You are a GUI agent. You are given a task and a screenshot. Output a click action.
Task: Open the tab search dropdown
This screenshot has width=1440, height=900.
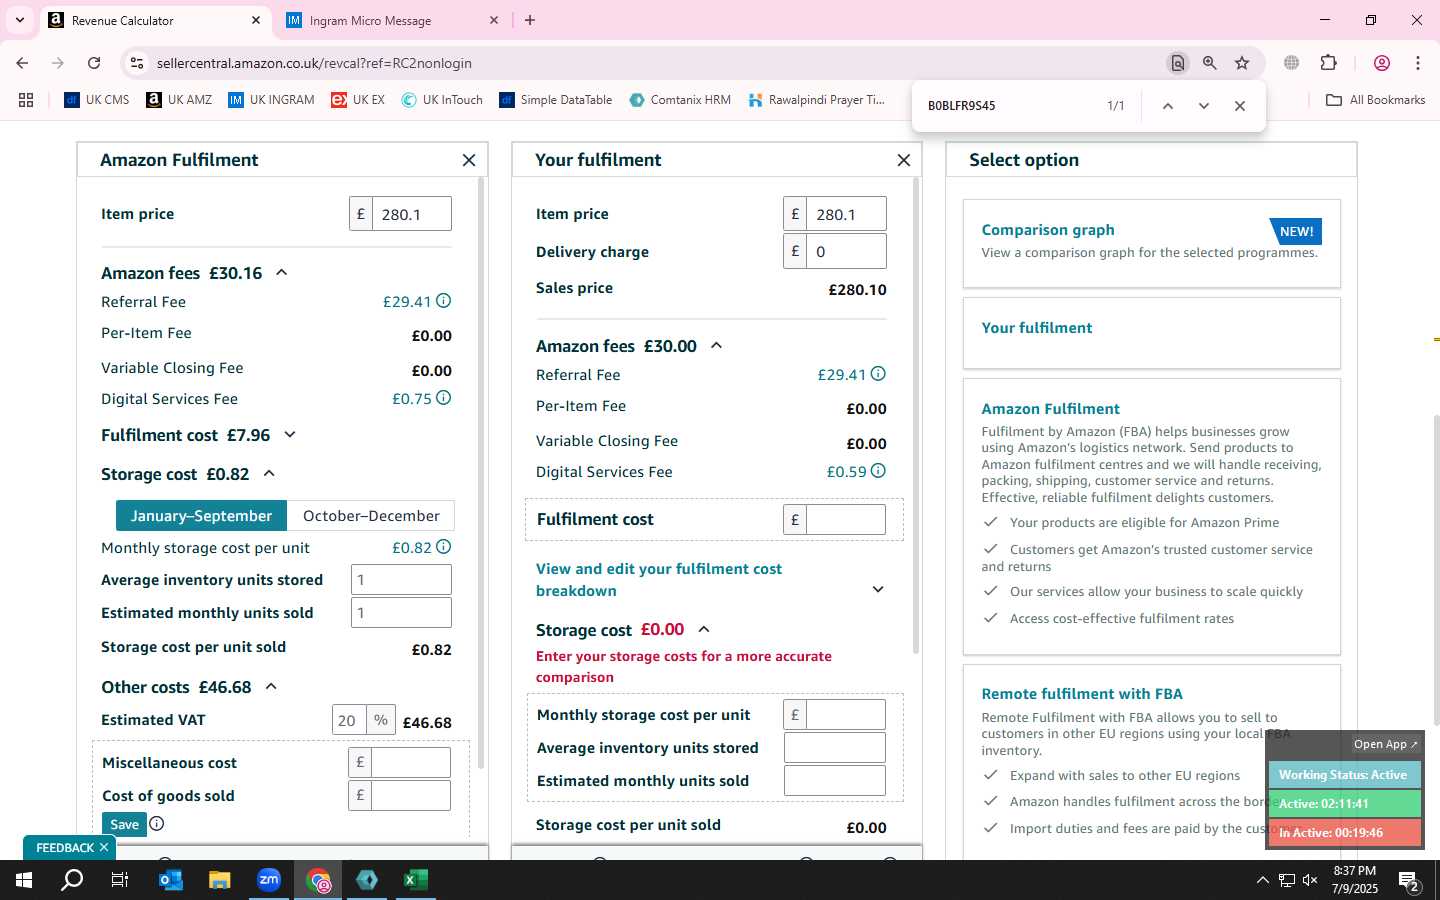click(x=19, y=20)
